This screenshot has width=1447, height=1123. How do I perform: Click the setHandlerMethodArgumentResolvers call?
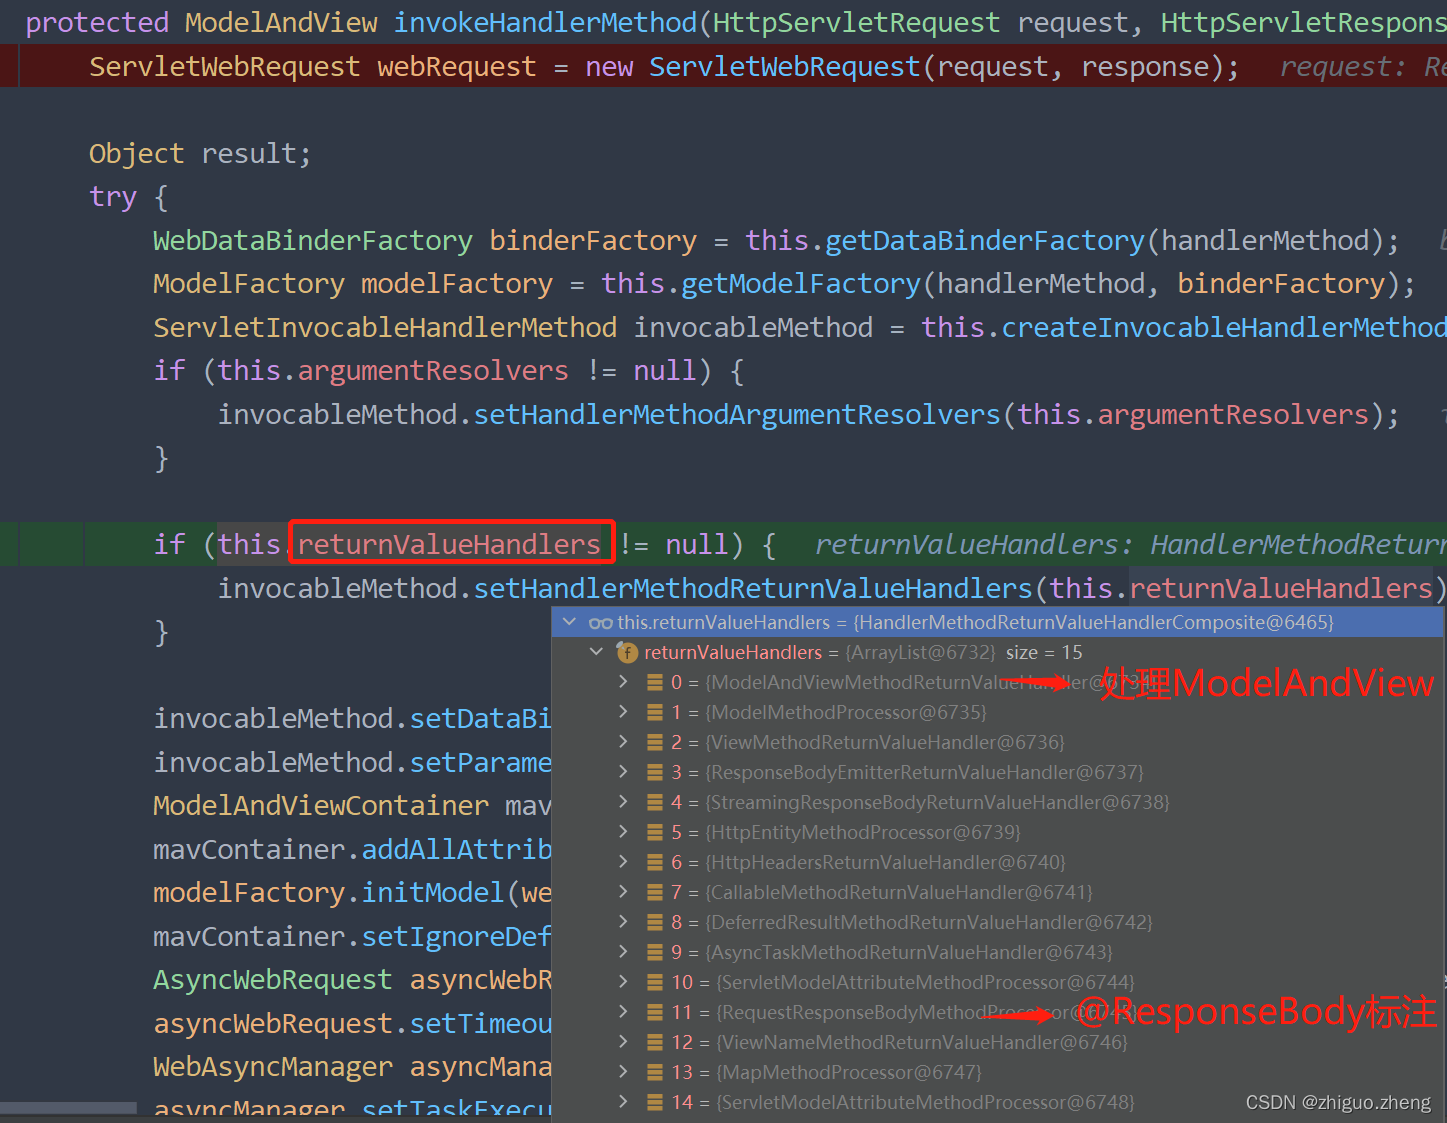coord(737,414)
